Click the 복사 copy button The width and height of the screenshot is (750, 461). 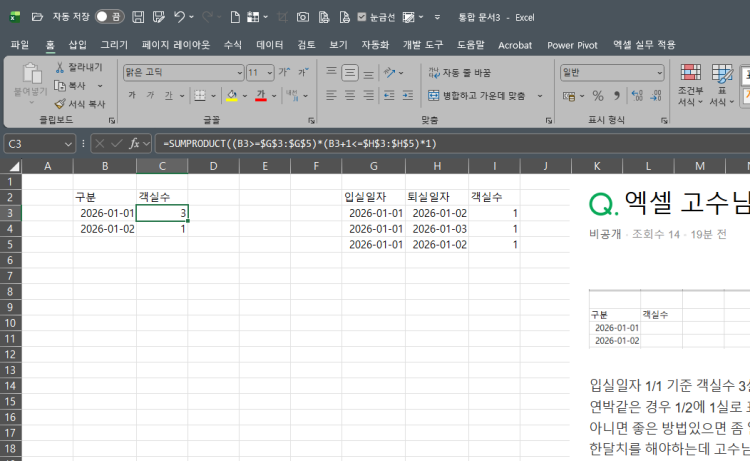tap(71, 86)
